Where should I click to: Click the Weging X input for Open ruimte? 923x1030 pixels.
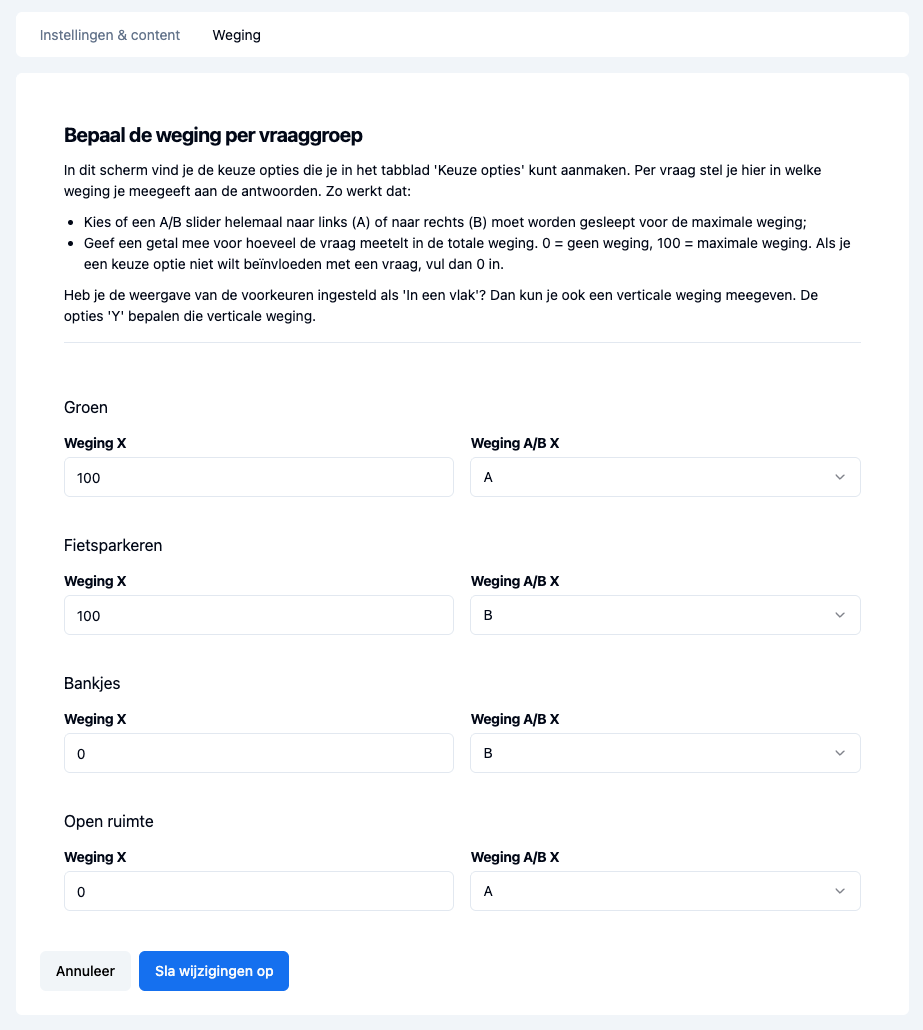tap(259, 892)
